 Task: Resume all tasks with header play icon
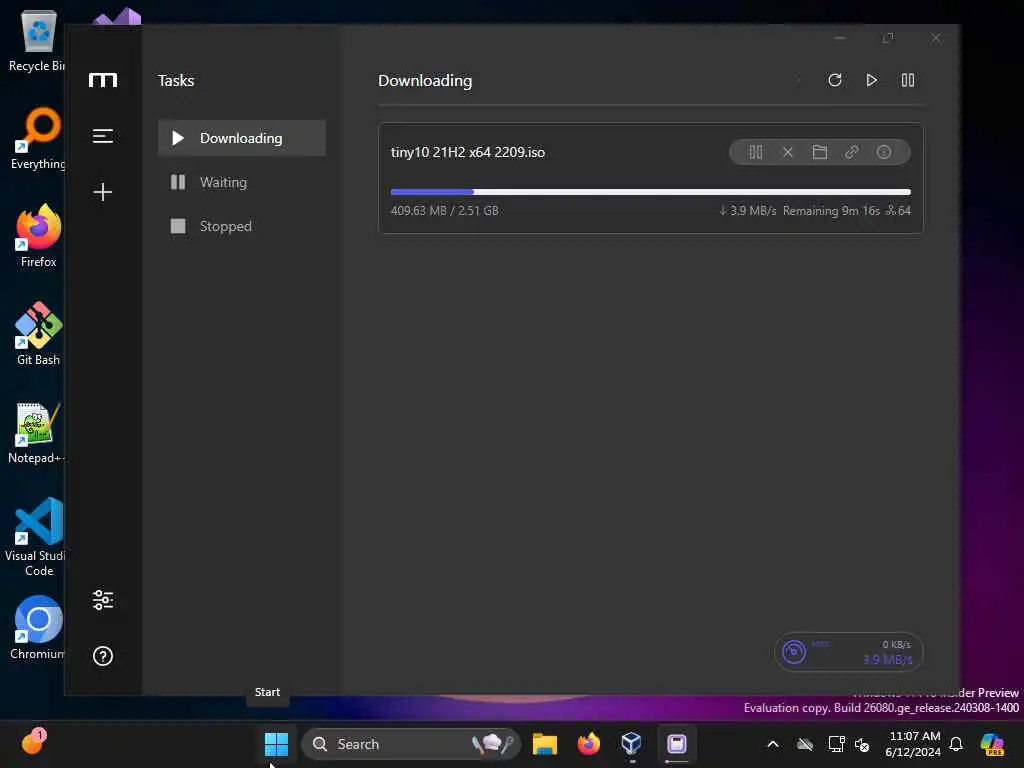[871, 80]
